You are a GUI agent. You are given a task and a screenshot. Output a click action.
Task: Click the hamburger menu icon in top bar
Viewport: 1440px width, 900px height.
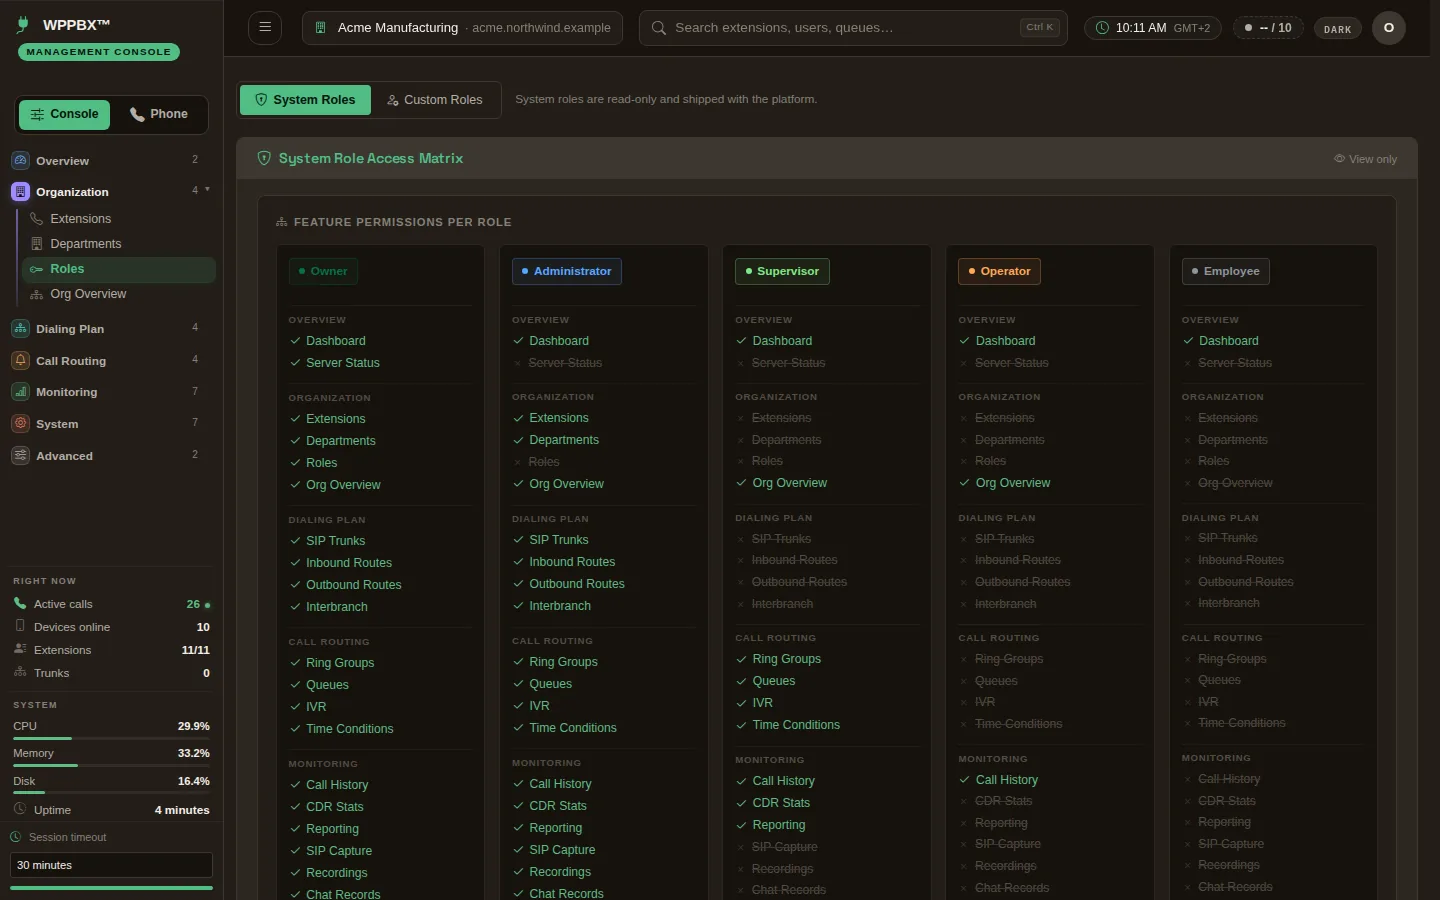(x=265, y=27)
